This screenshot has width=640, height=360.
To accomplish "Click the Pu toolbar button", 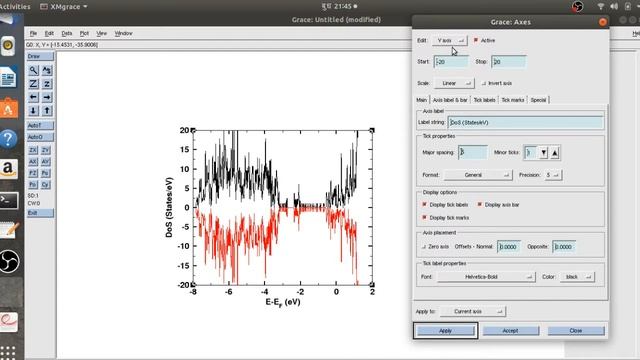I will pyautogui.click(x=45, y=173).
